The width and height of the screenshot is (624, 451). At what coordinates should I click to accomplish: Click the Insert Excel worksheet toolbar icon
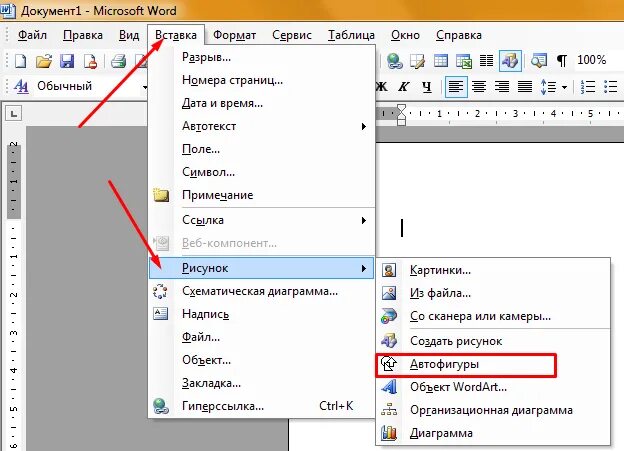point(464,61)
